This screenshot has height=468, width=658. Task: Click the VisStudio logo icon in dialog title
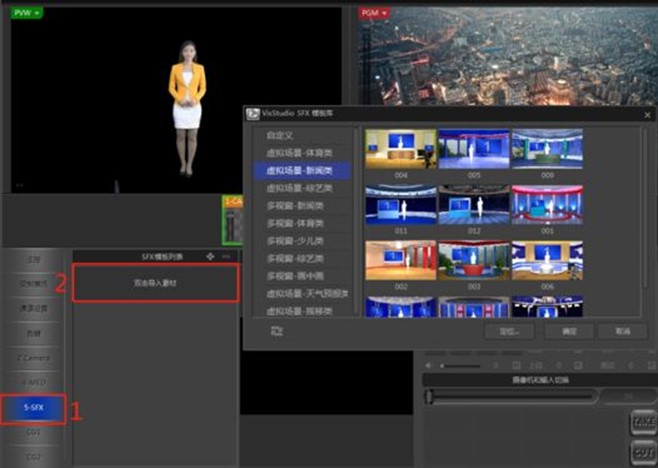click(254, 114)
